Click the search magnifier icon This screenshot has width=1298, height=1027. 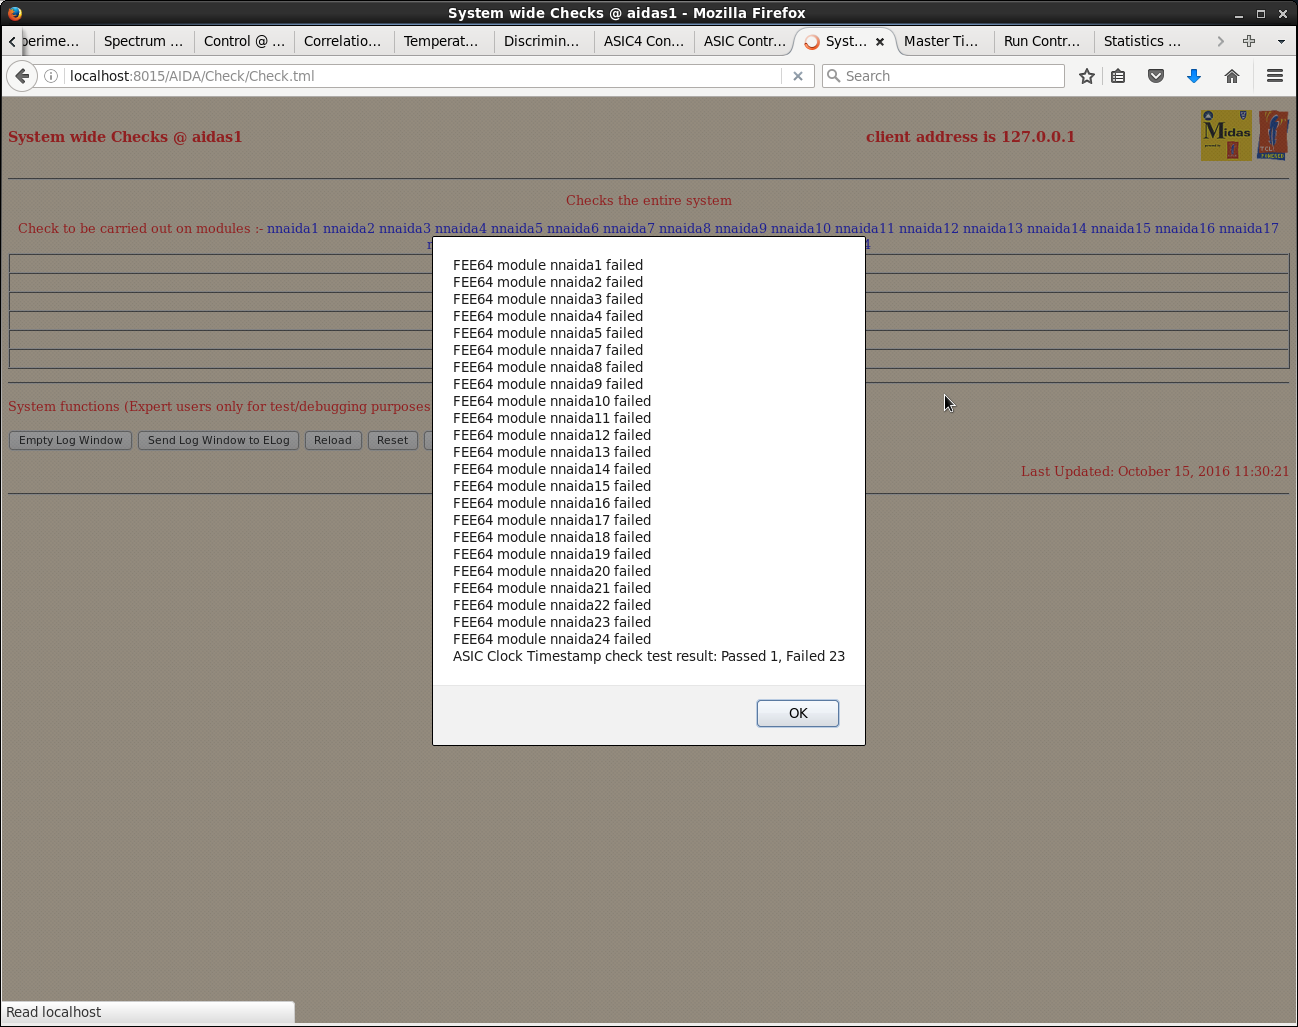click(x=833, y=76)
